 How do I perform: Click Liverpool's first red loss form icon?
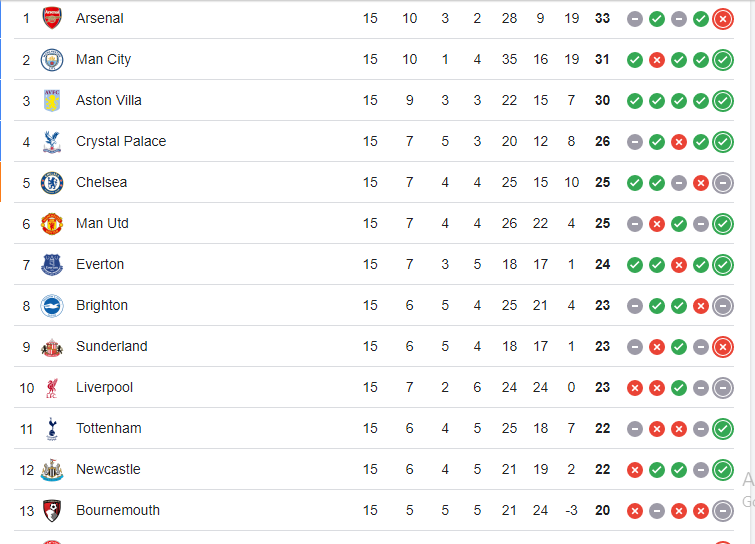click(x=634, y=387)
